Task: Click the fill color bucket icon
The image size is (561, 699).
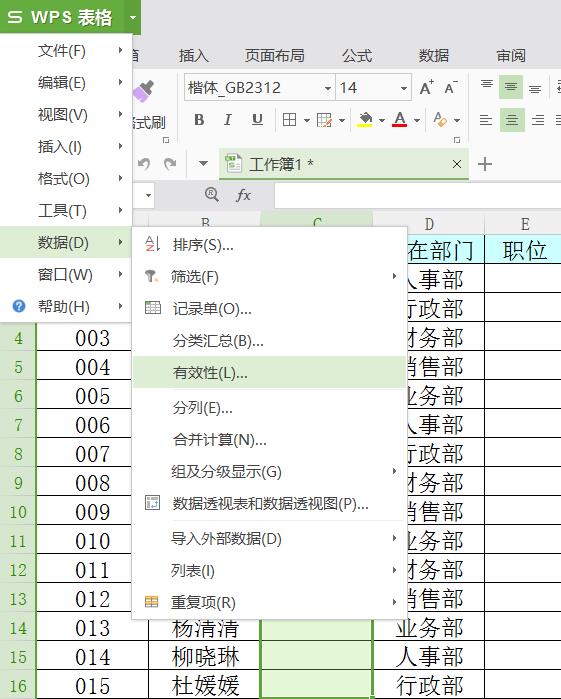Action: [365, 120]
